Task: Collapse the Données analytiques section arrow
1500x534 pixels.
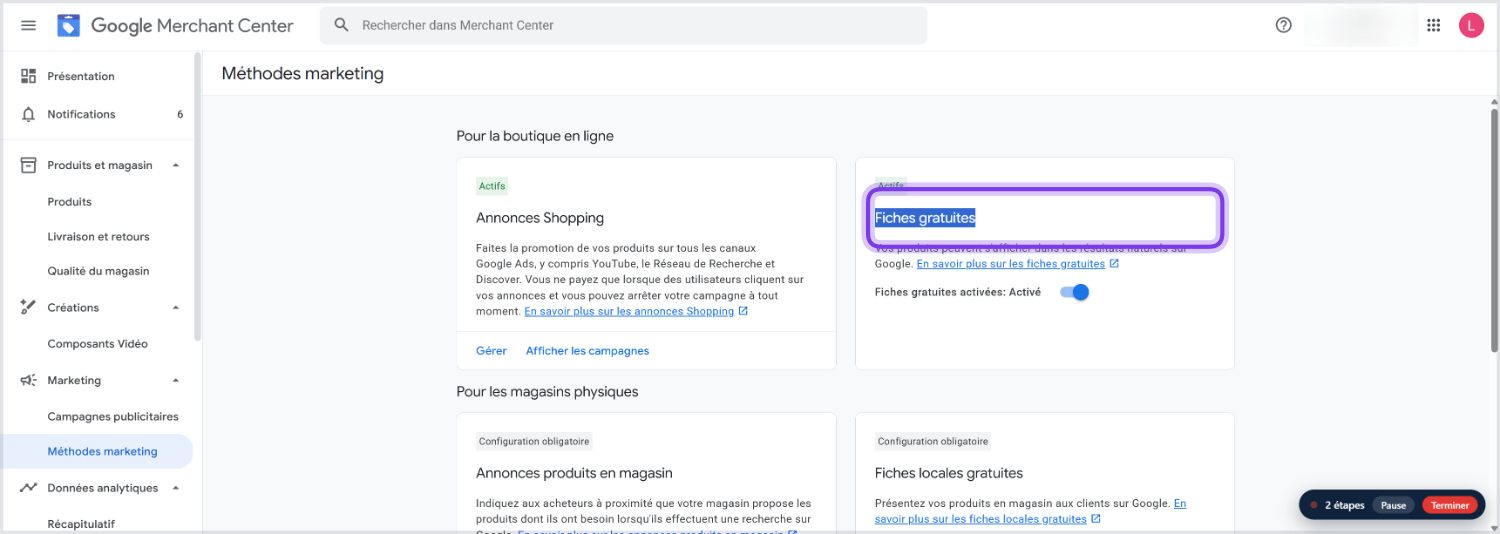Action: pos(176,488)
